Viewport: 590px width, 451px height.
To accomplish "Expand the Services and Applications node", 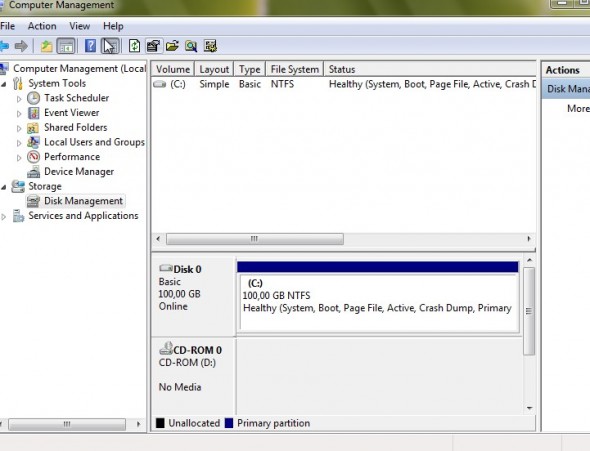I will pyautogui.click(x=4, y=217).
